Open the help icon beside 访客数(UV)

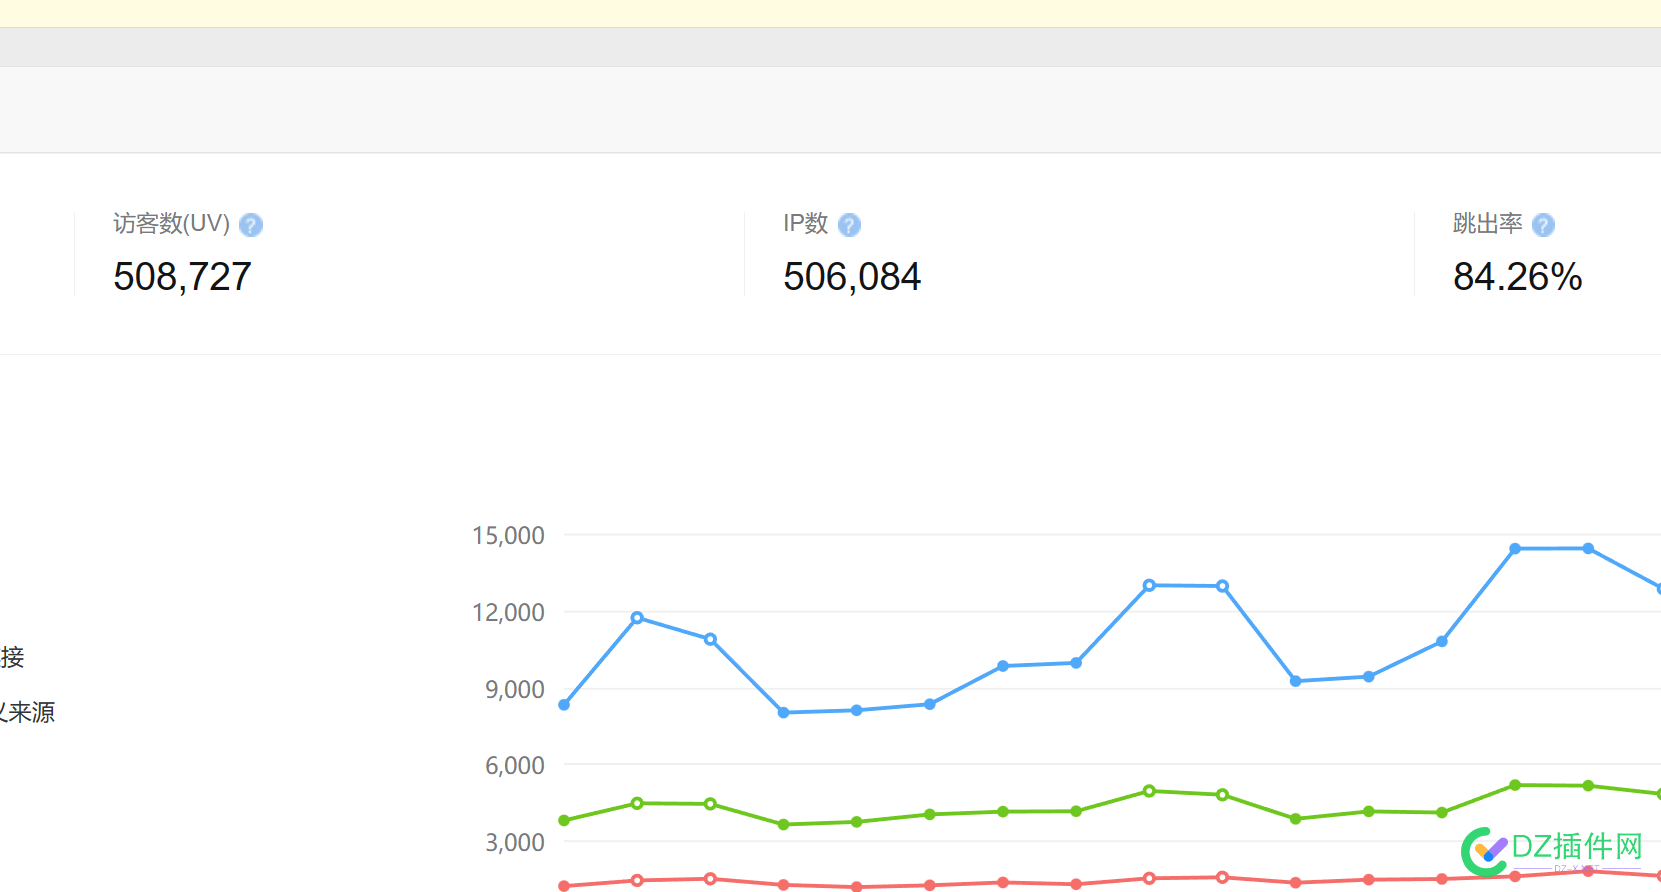251,225
